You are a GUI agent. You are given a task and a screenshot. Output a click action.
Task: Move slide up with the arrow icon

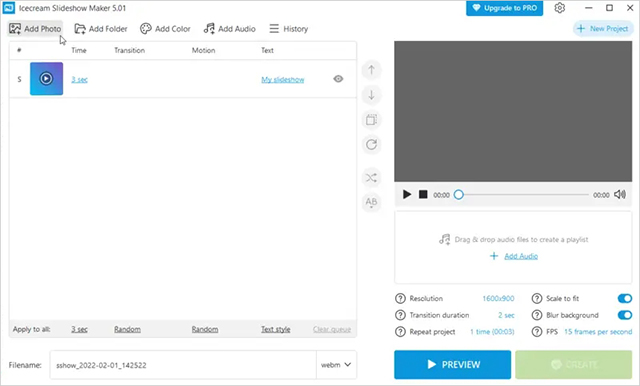click(371, 70)
